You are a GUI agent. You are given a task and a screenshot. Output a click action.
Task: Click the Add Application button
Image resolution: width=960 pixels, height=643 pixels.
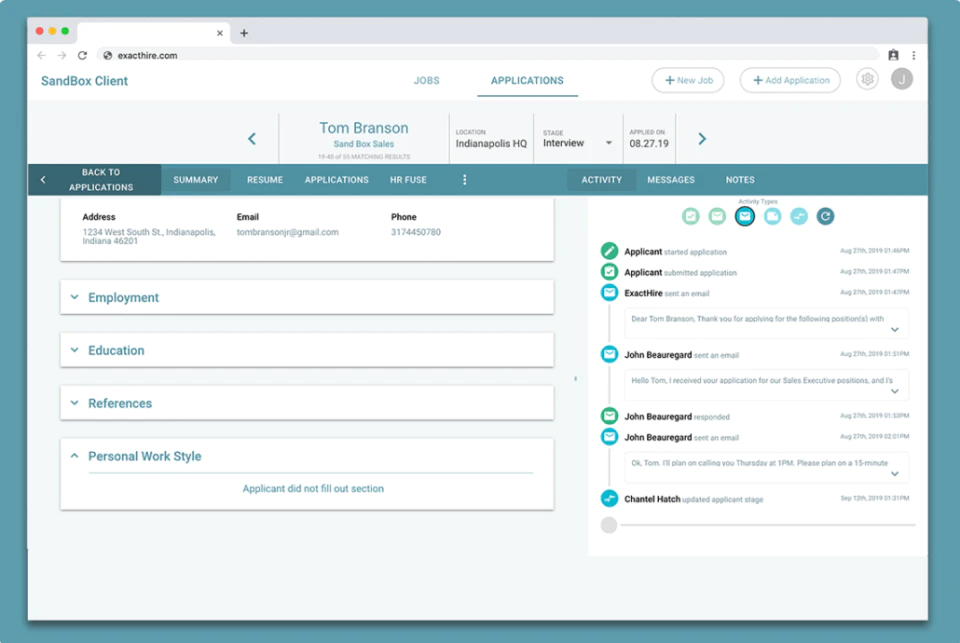(x=790, y=80)
